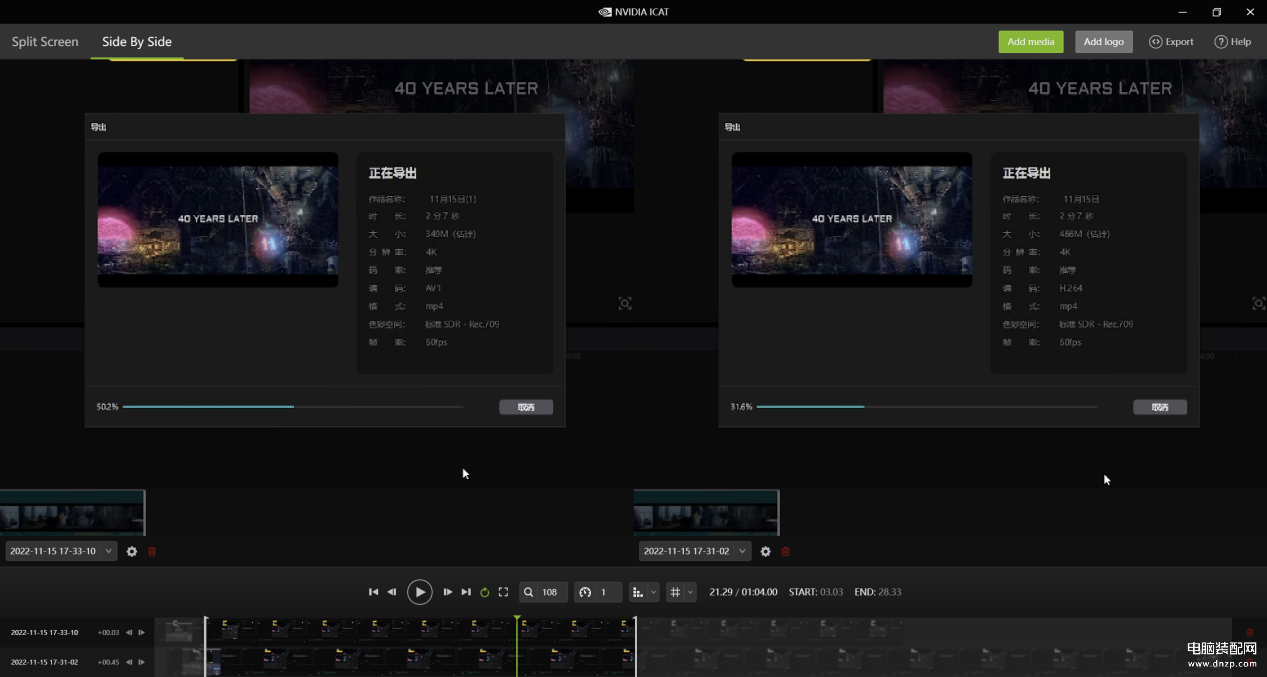Enter fullscreen with the fullscreen icon

[x=503, y=592]
